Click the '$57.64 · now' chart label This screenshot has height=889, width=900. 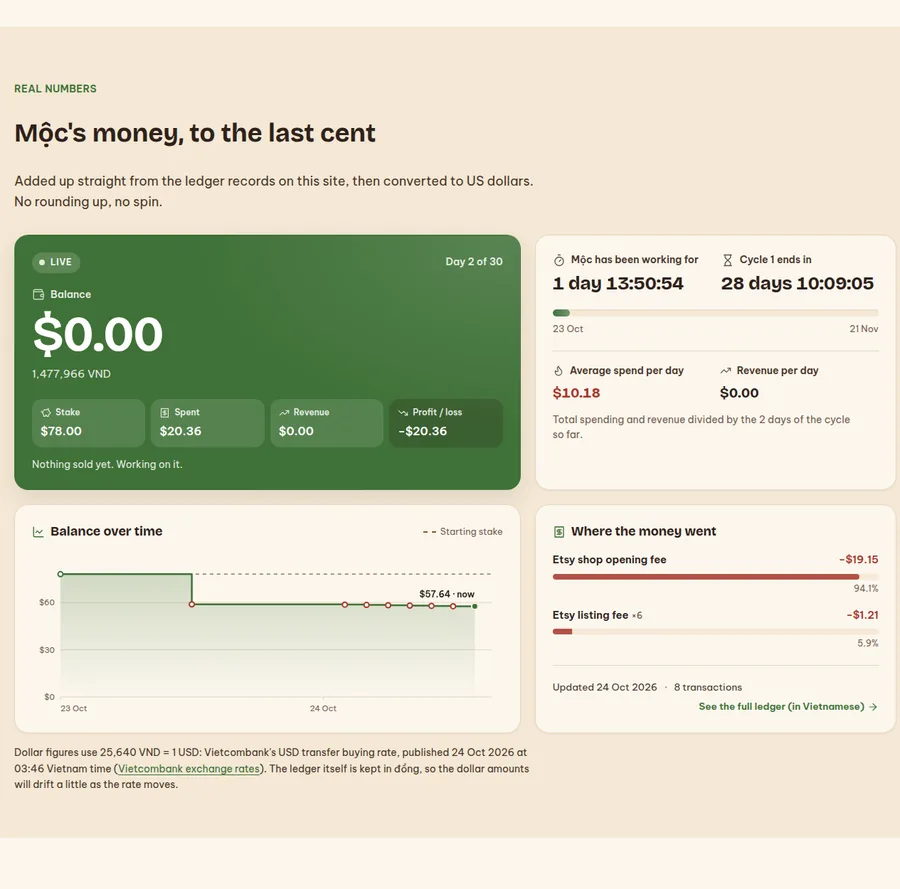[447, 595]
